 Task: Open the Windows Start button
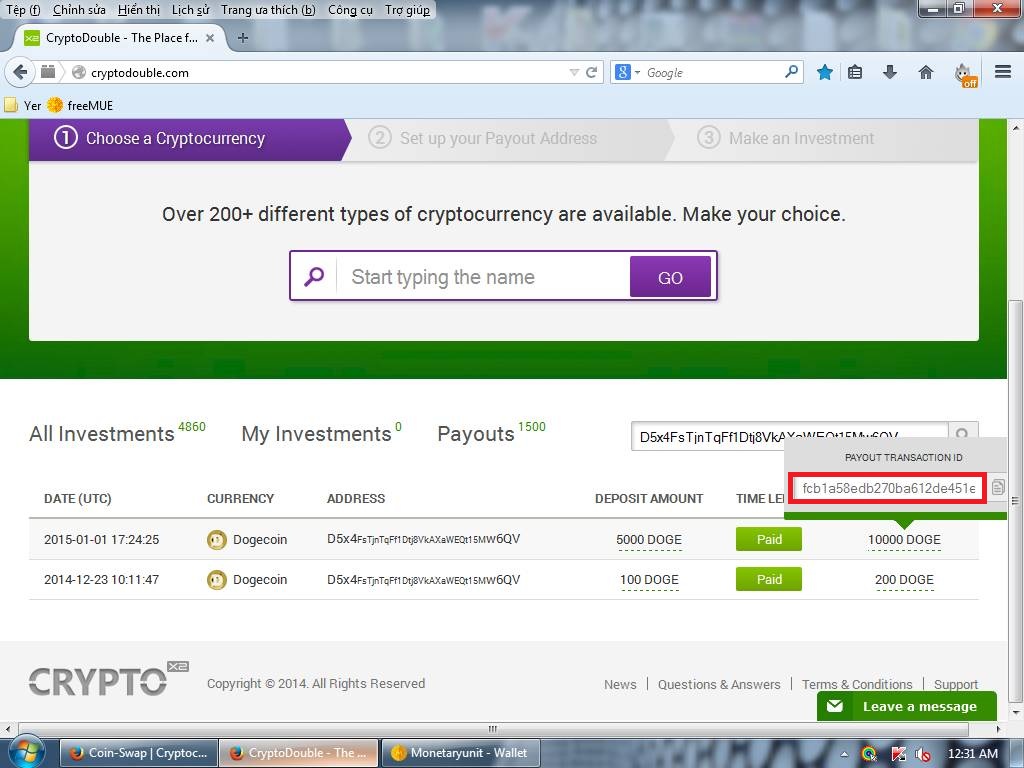(25, 753)
